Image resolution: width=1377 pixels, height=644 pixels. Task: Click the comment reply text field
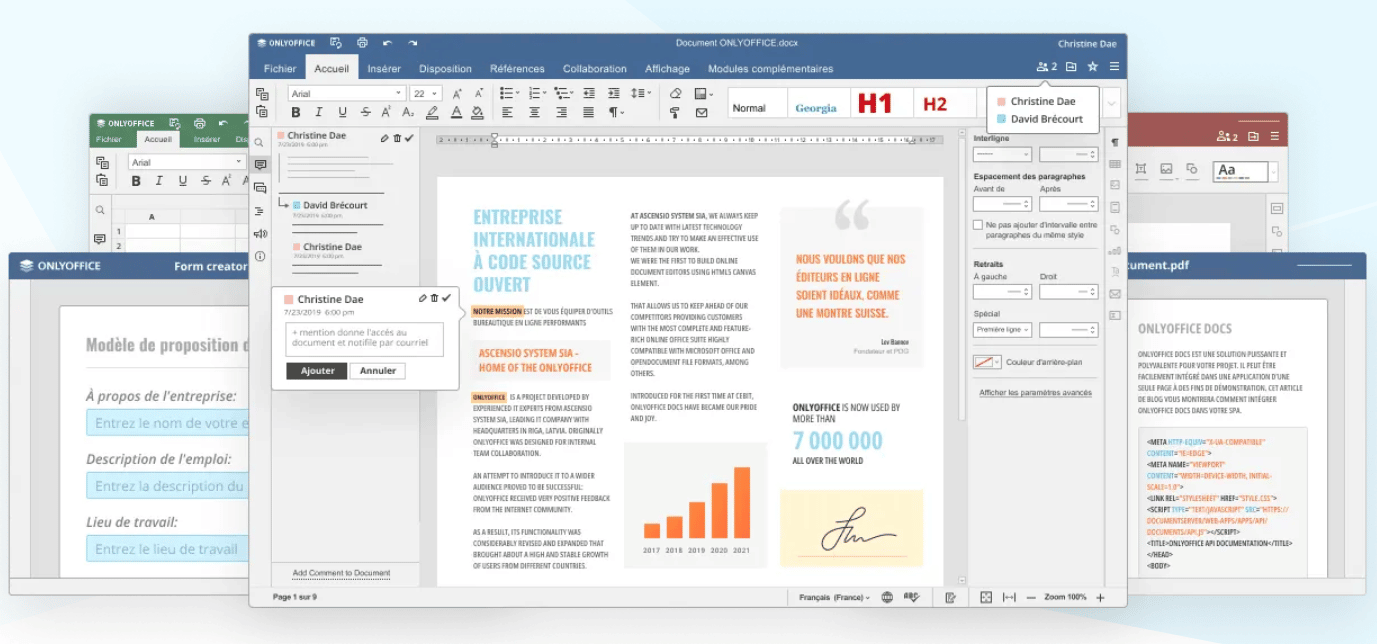[x=364, y=339]
